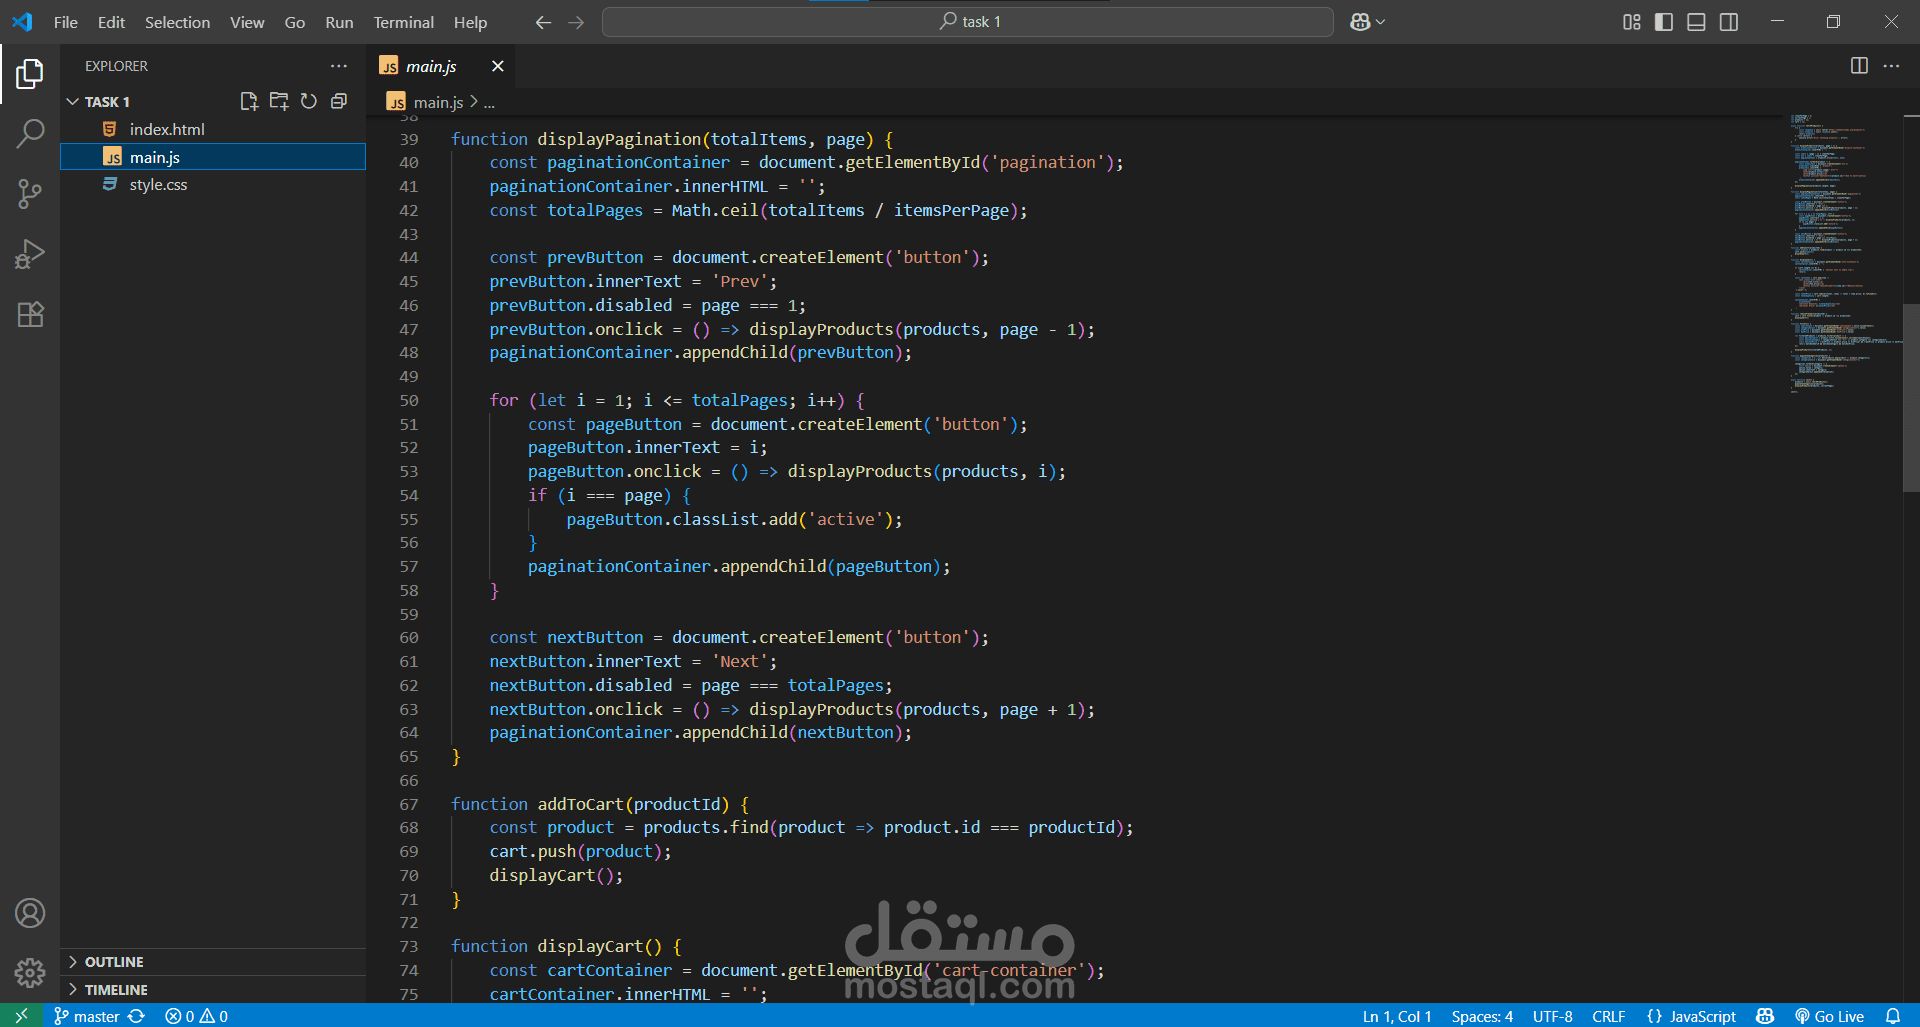Open the Source Control view

coord(30,194)
